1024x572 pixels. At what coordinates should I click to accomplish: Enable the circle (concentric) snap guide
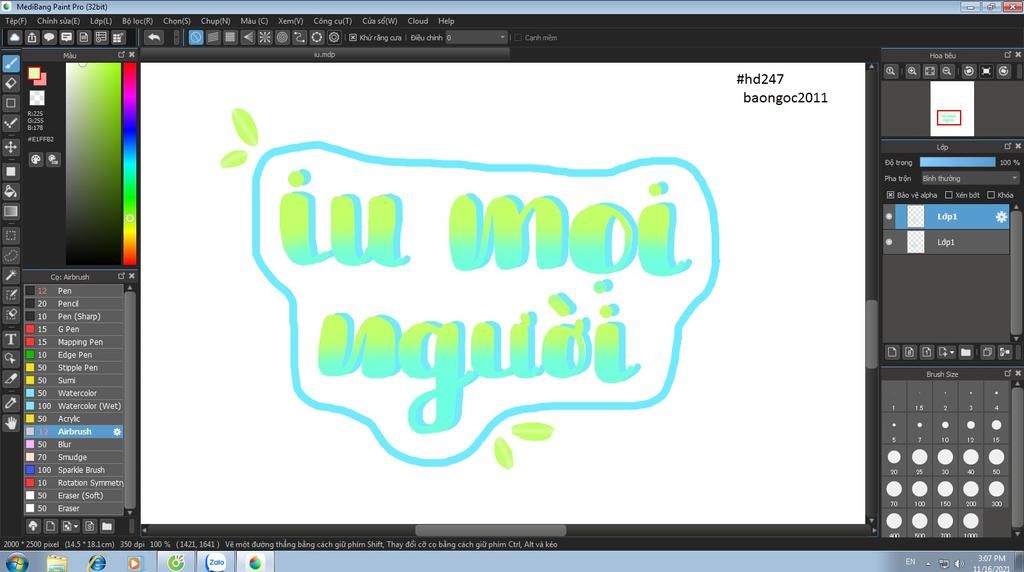[x=282, y=37]
